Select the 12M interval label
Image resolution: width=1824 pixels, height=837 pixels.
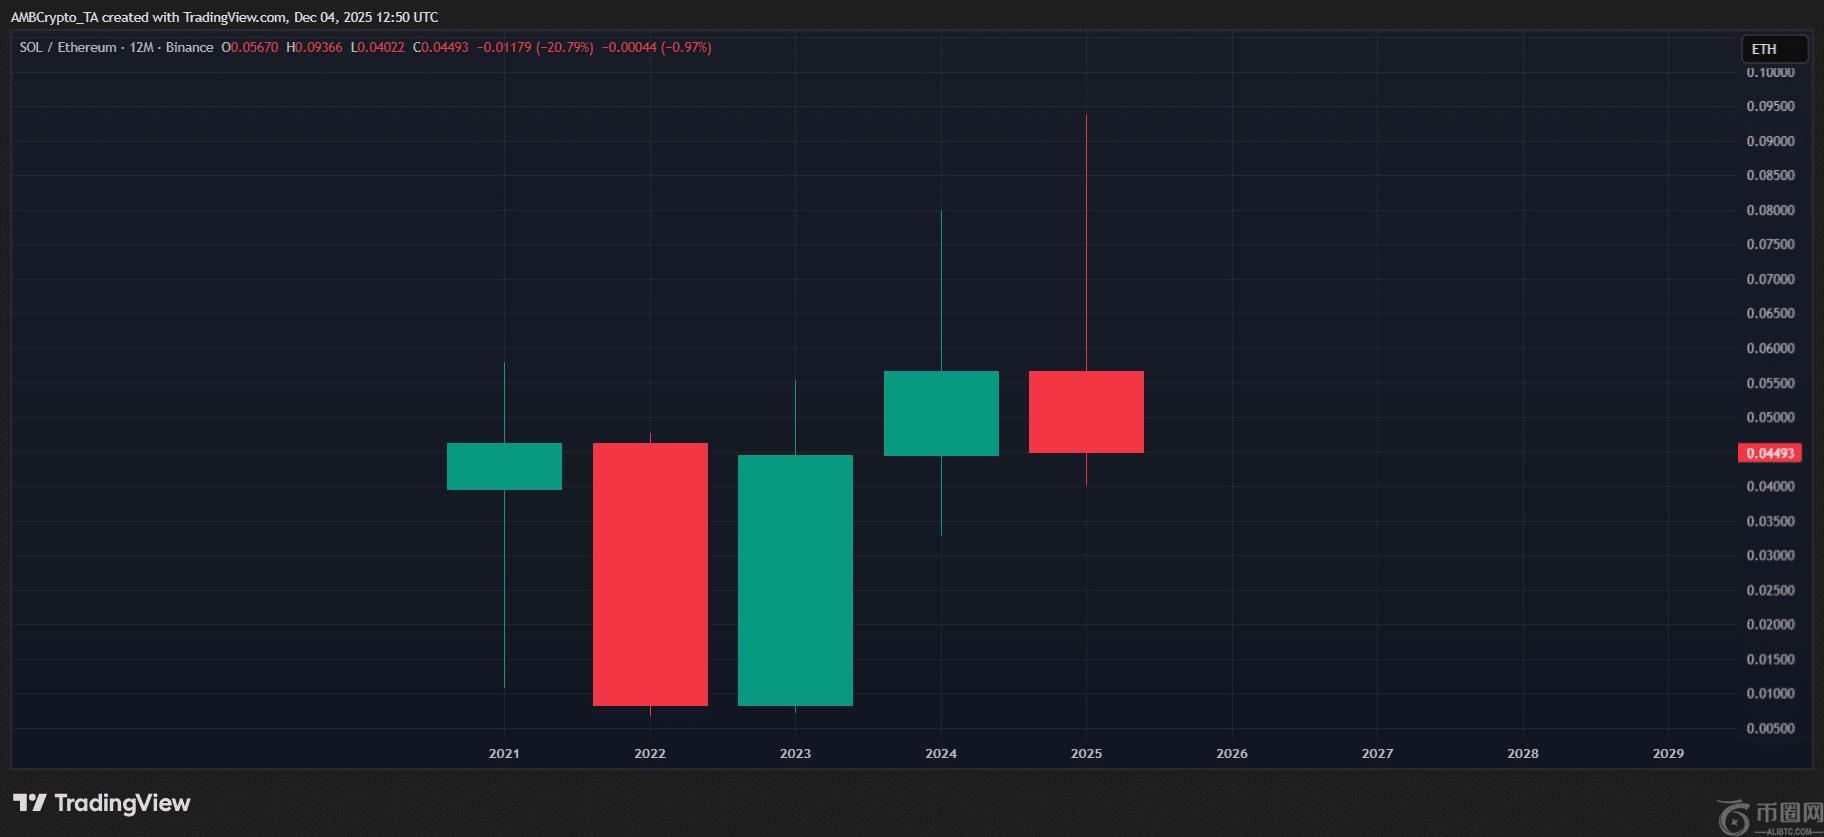click(x=141, y=47)
